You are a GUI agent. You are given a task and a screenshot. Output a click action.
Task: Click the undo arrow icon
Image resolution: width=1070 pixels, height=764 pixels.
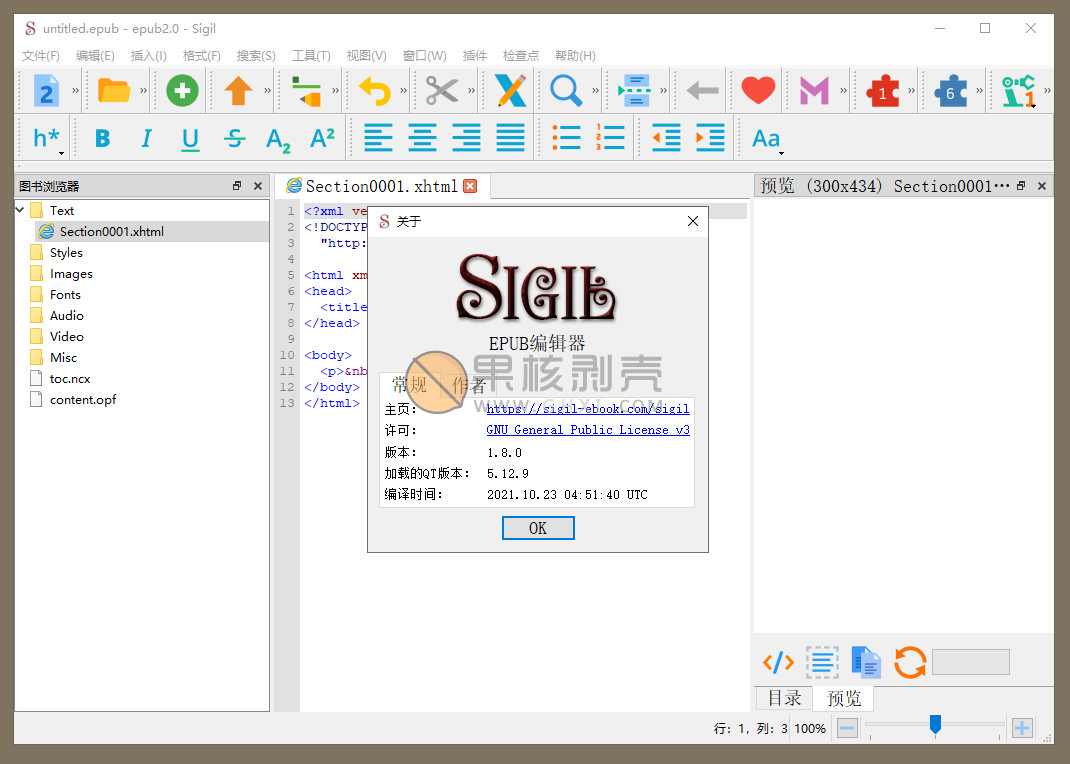pyautogui.click(x=375, y=90)
